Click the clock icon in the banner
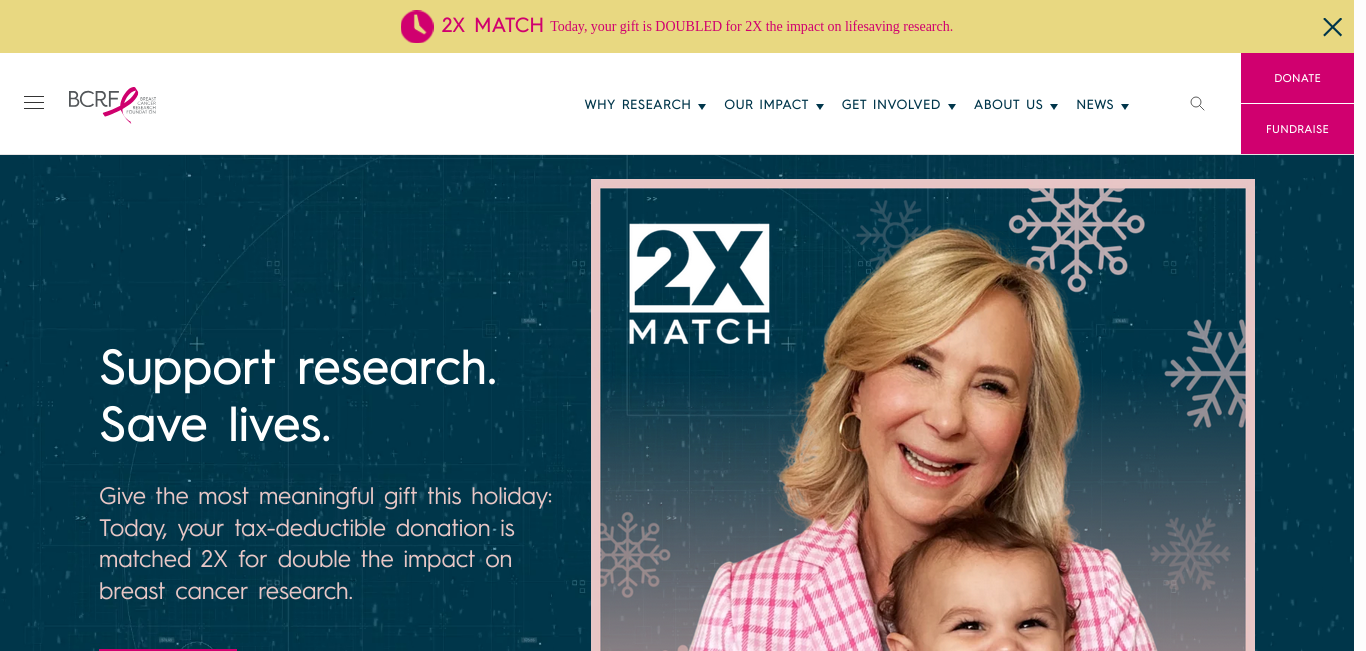 click(417, 26)
